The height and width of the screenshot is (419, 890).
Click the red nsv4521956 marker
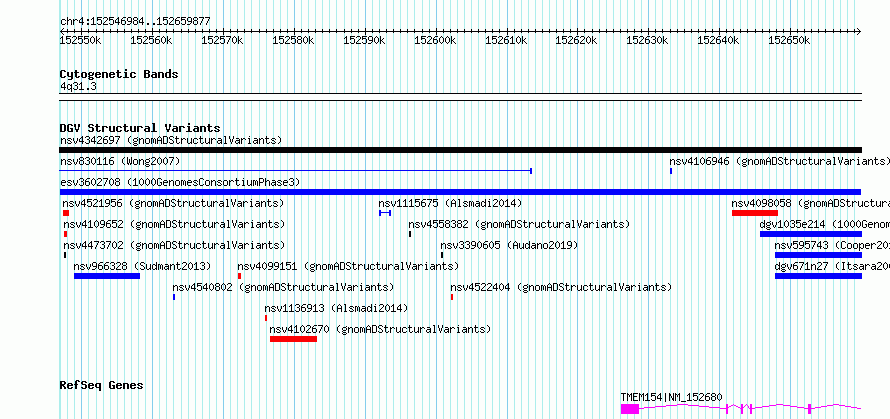(x=66, y=213)
